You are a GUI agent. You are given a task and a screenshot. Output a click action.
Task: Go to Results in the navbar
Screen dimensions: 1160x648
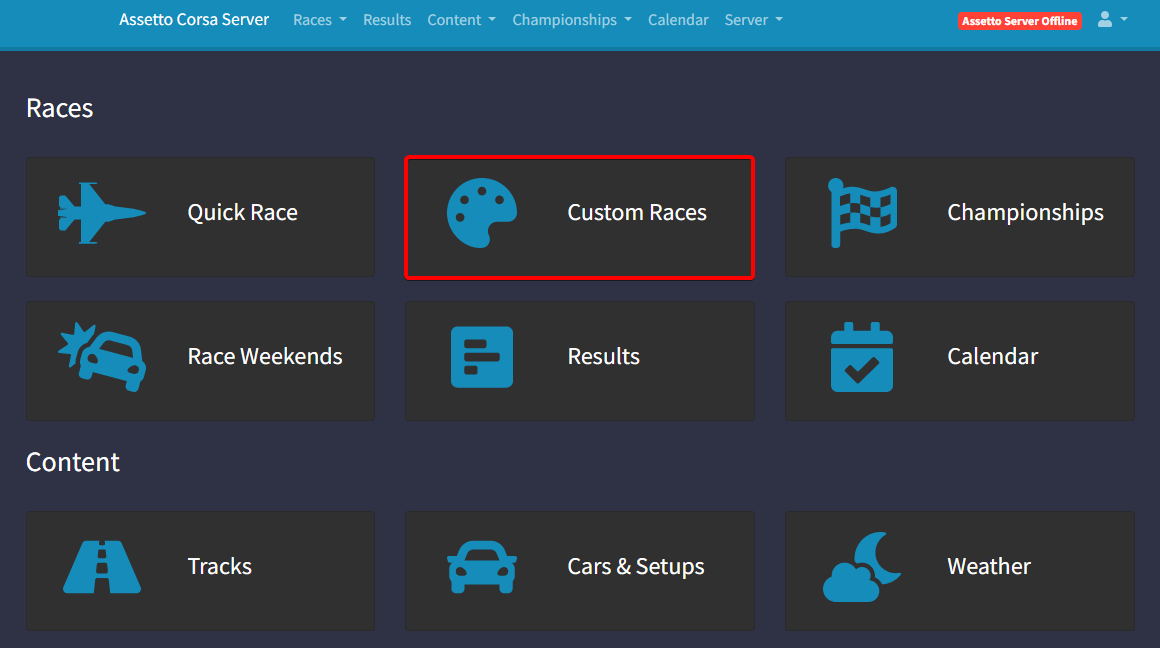(x=387, y=20)
